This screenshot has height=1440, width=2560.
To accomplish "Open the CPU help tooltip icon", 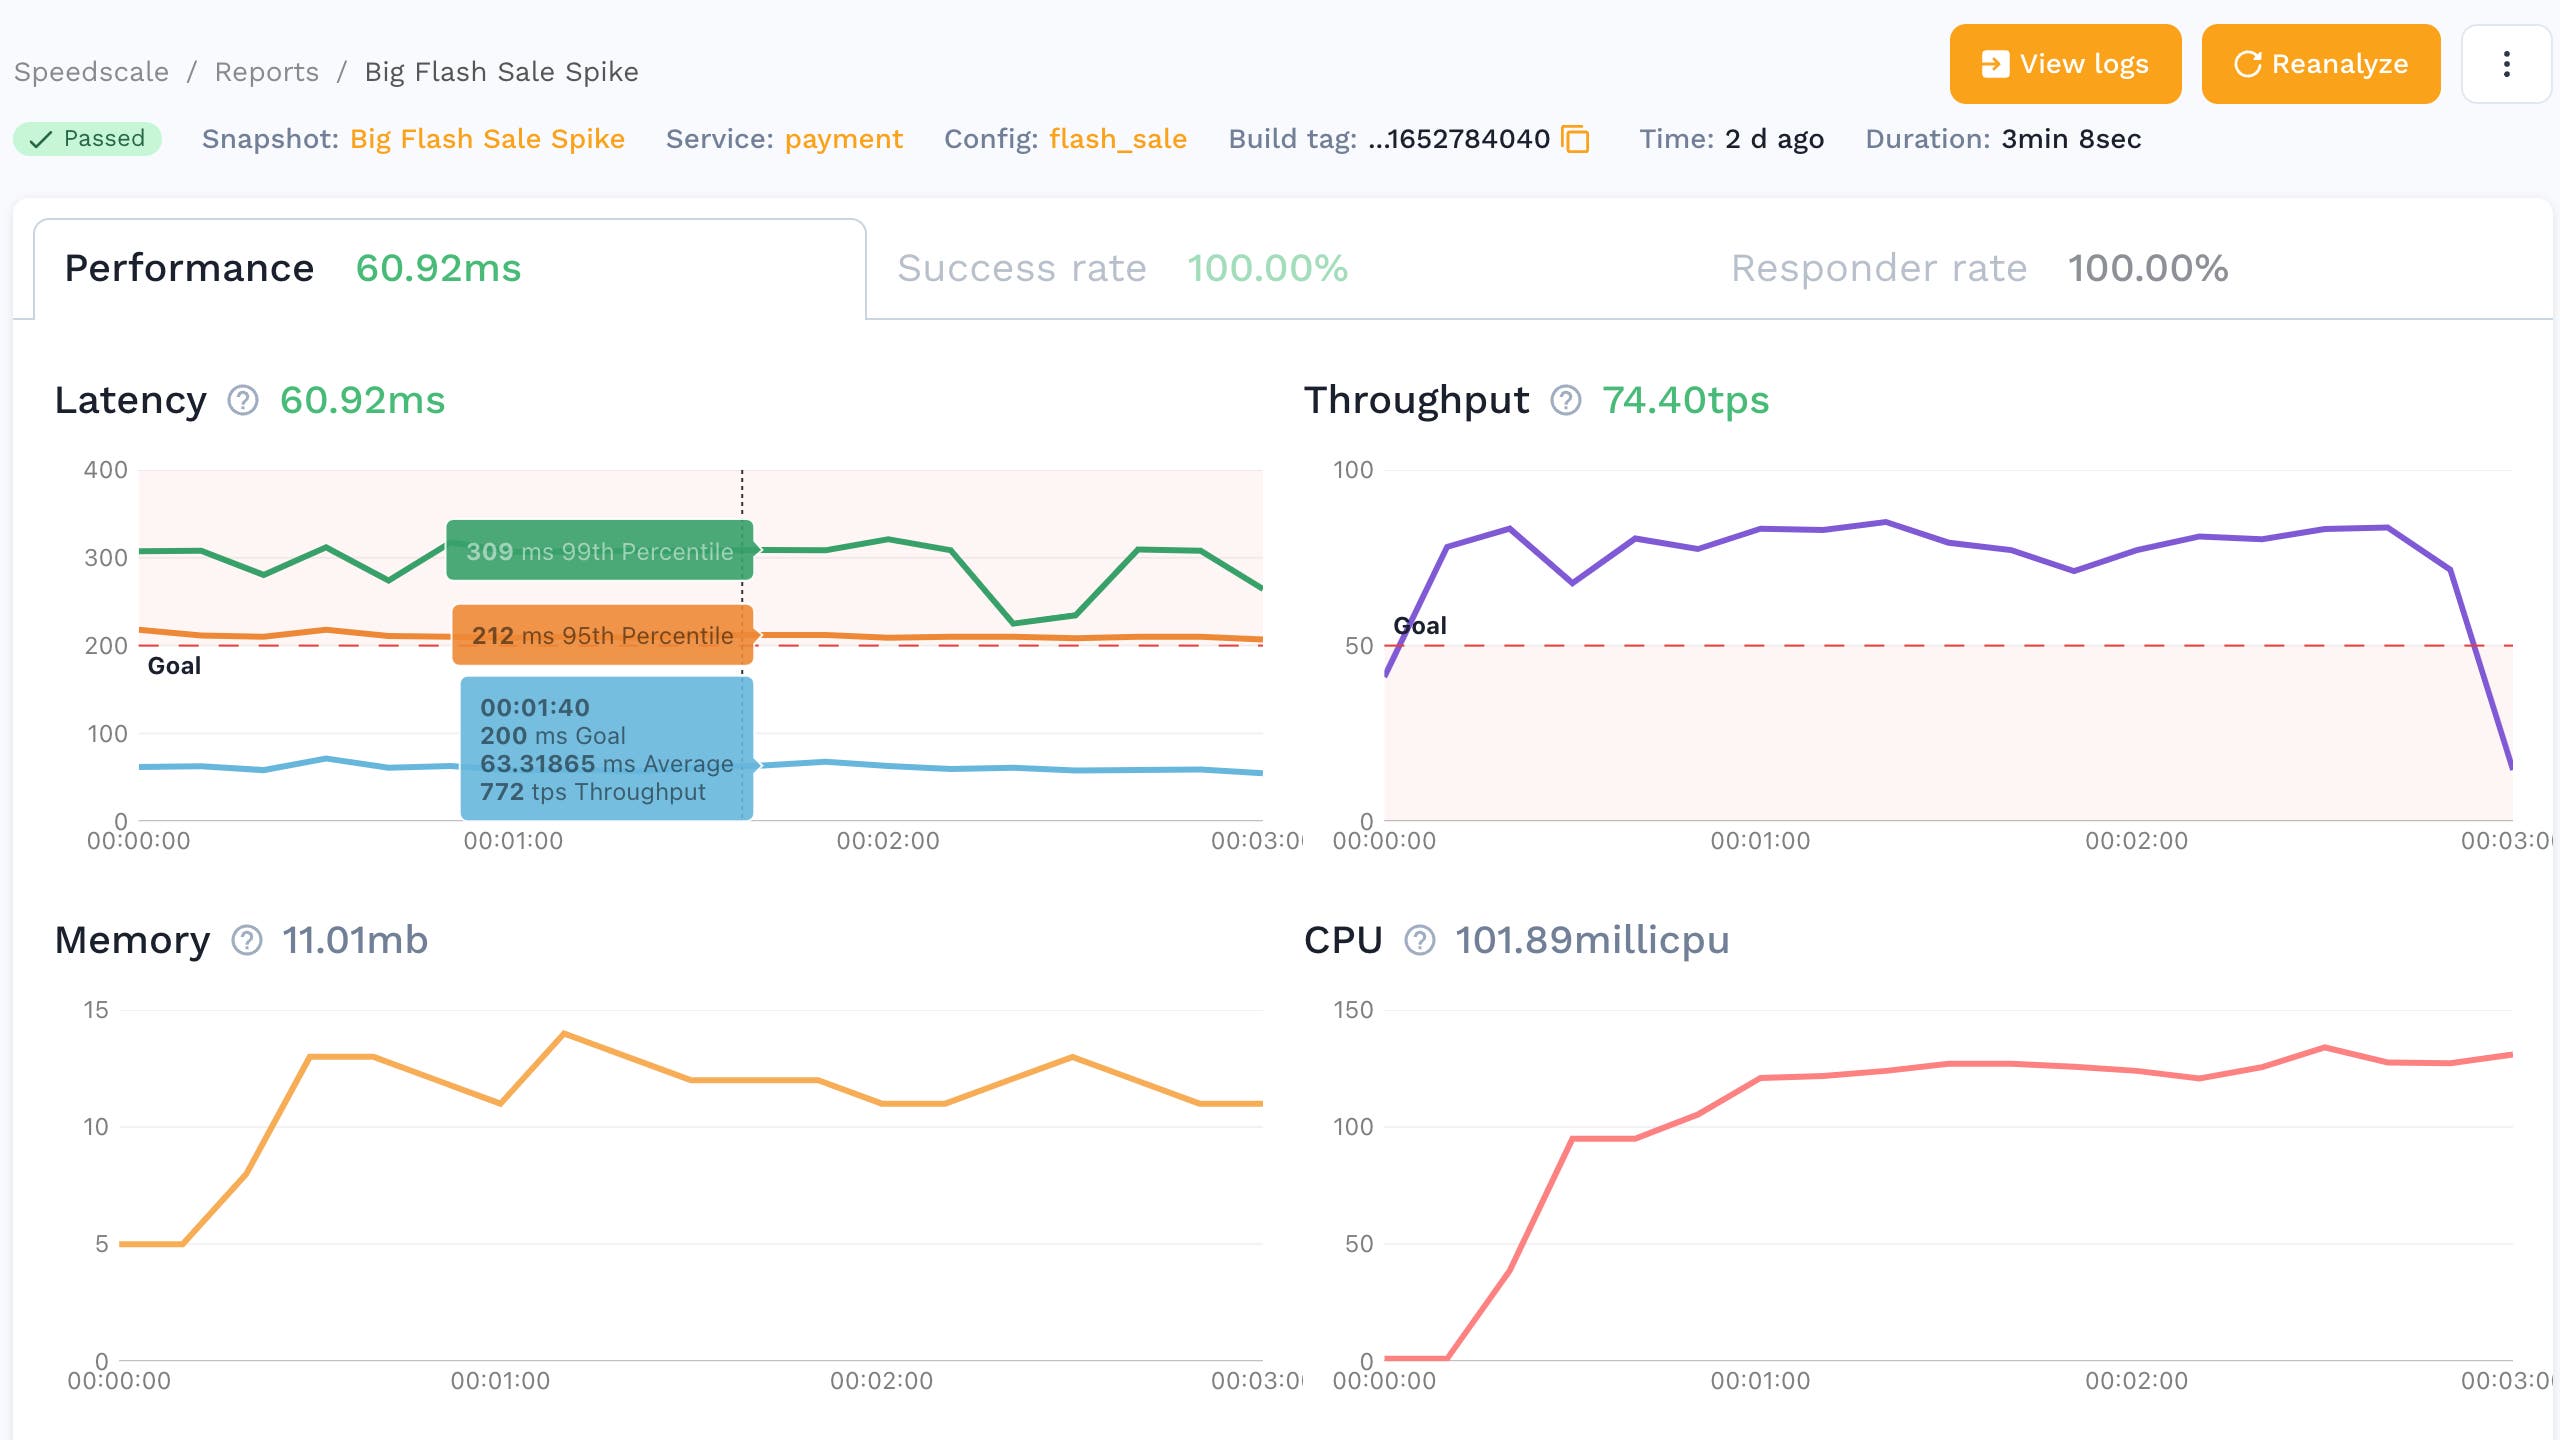I will click(x=1420, y=940).
